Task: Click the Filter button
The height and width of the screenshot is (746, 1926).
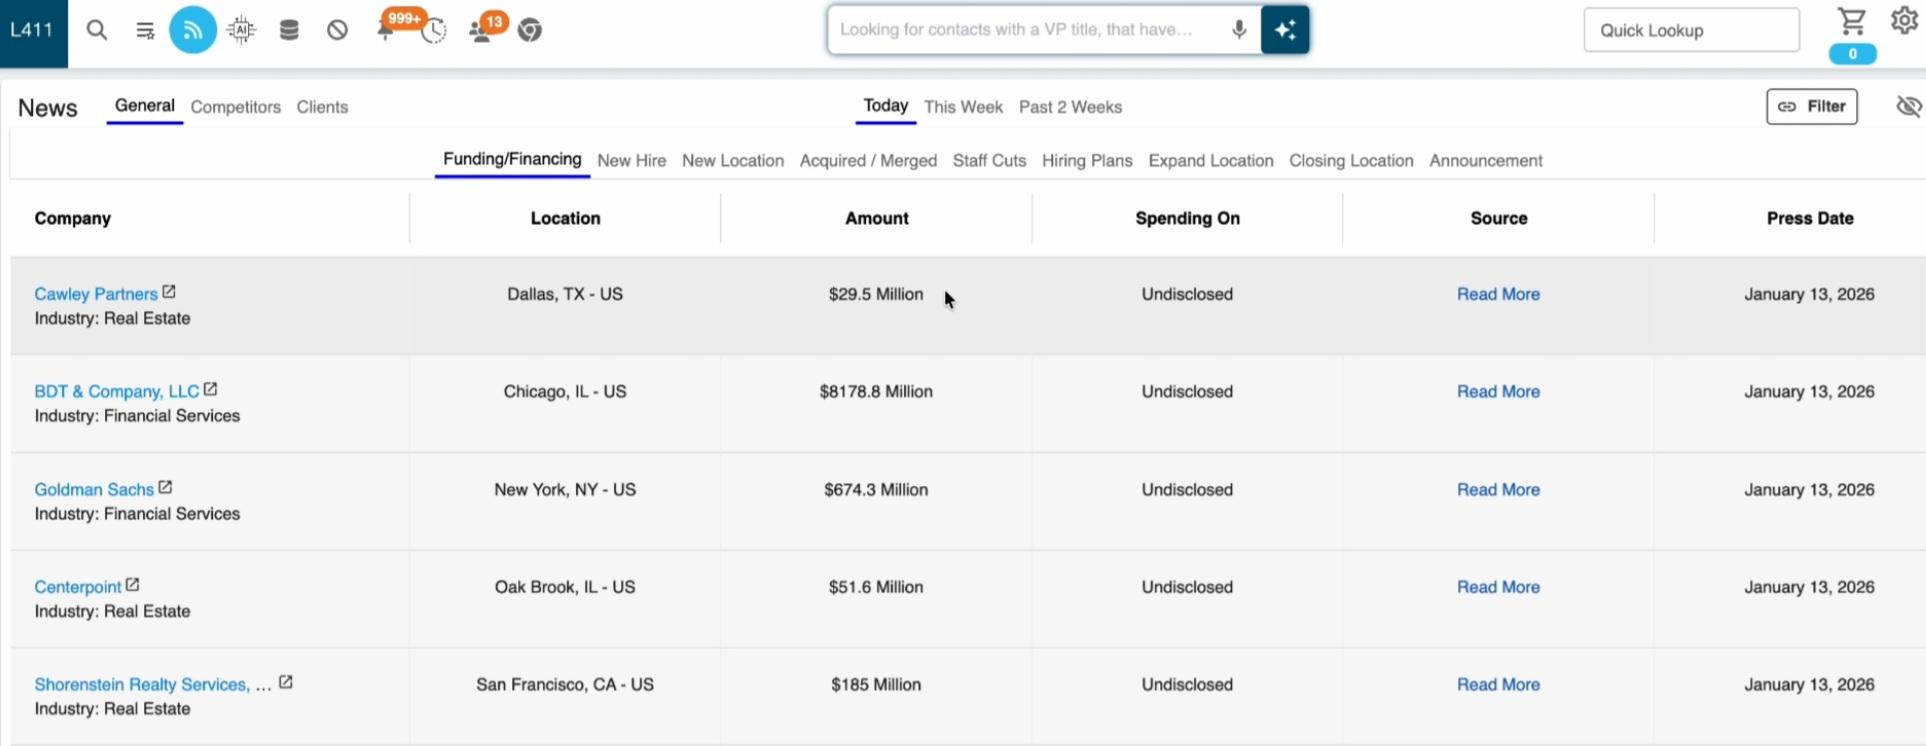Action: pos(1812,107)
